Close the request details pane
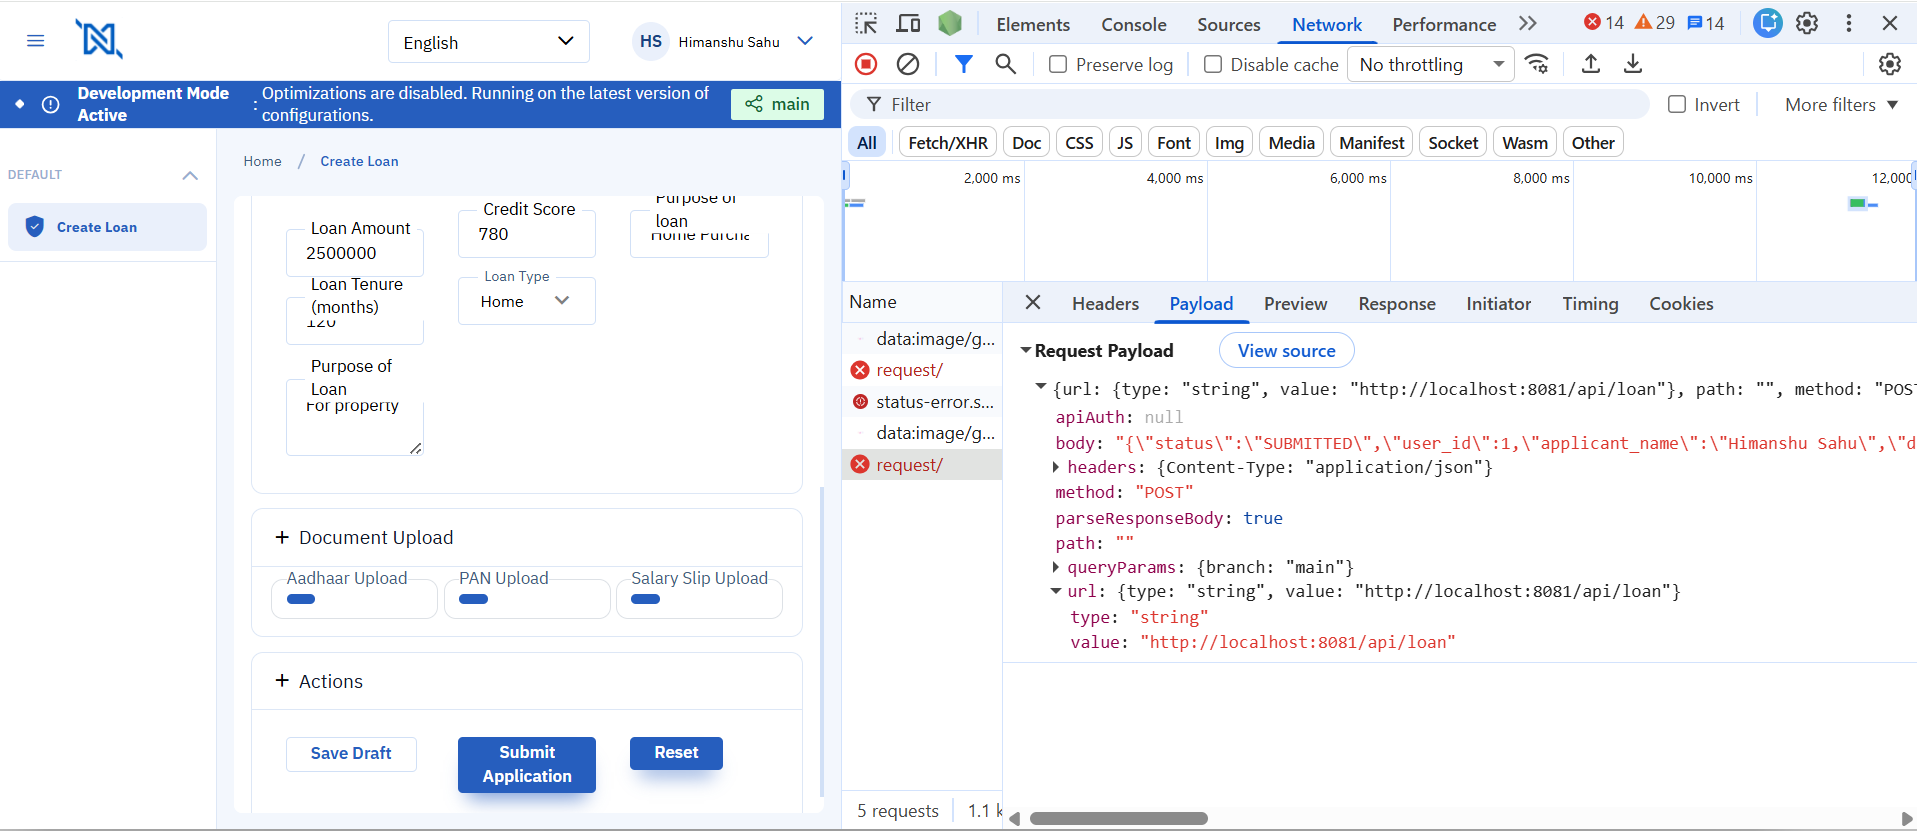1917x831 pixels. point(1033,302)
